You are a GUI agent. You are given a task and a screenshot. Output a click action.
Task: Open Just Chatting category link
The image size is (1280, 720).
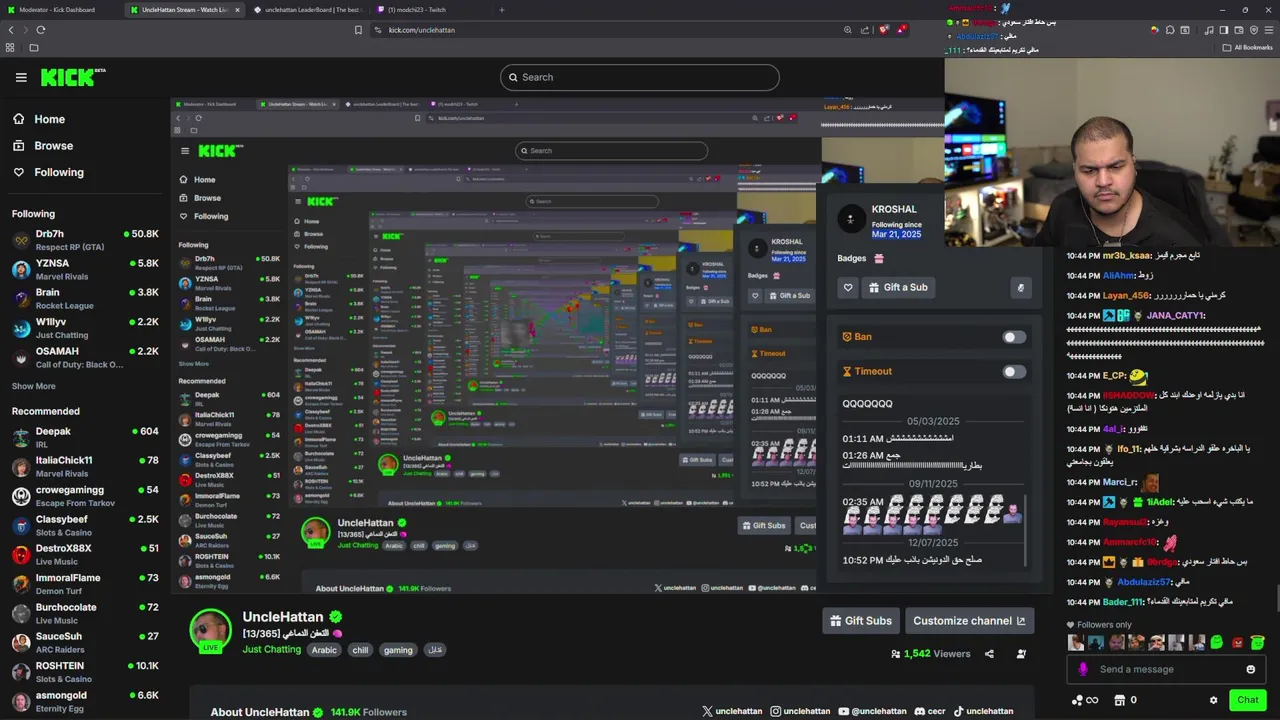pyautogui.click(x=271, y=650)
